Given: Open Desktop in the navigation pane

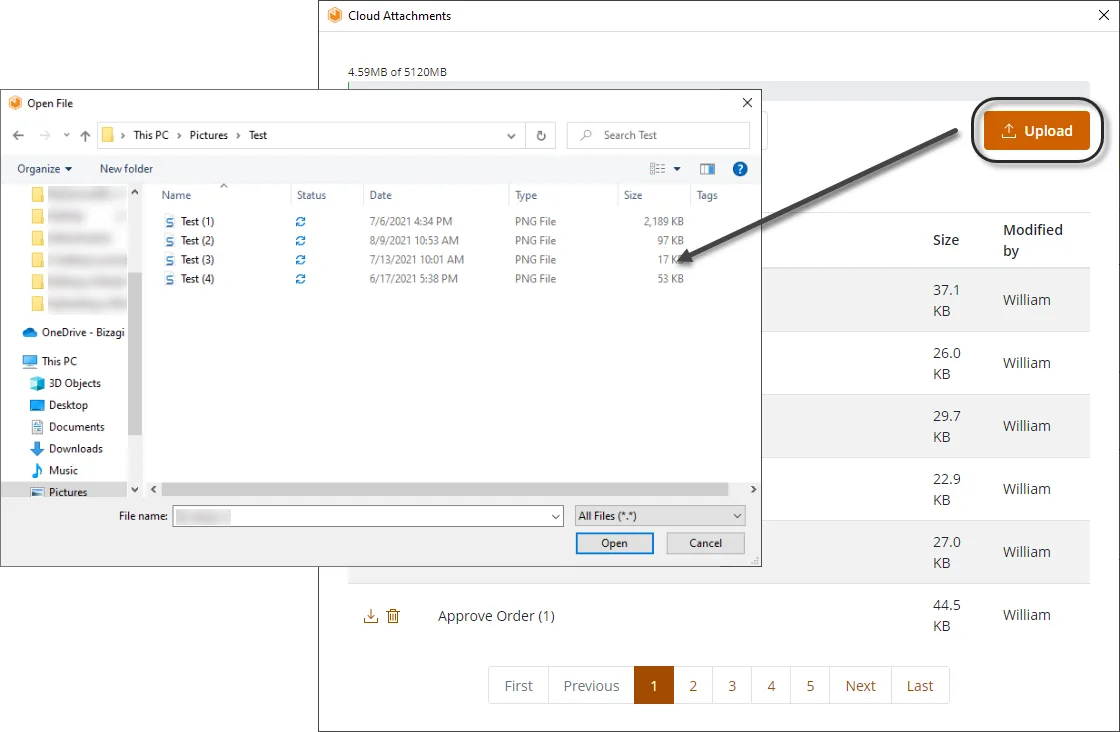Looking at the screenshot, I should click(59, 405).
